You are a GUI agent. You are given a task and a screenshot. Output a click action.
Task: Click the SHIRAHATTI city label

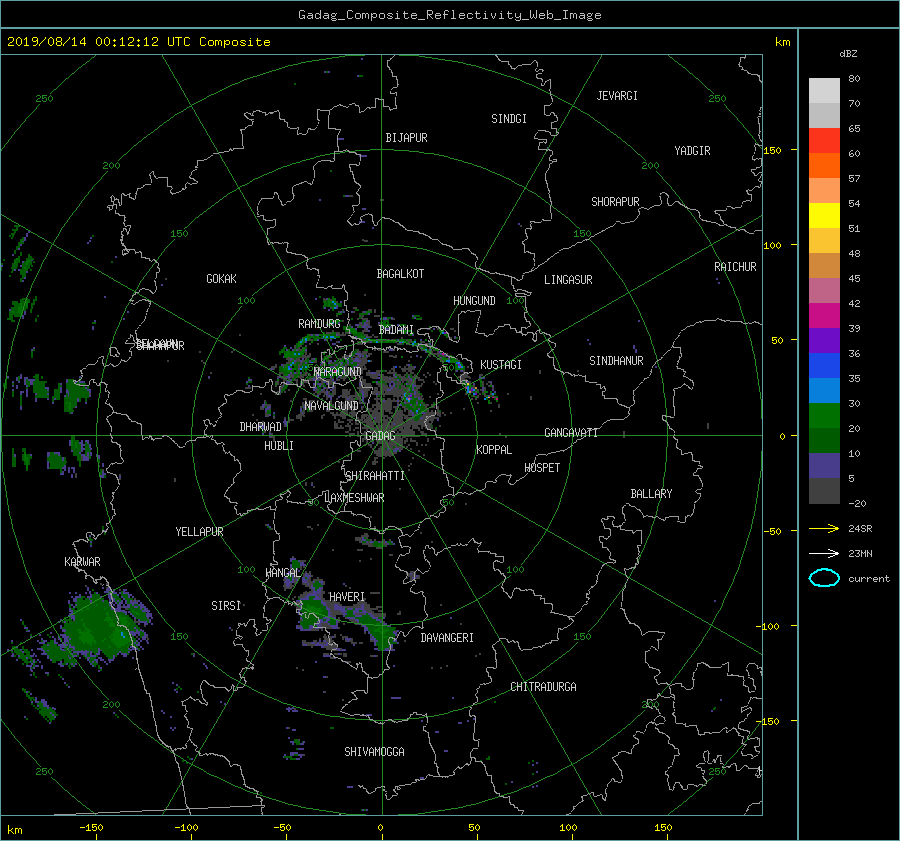(375, 476)
